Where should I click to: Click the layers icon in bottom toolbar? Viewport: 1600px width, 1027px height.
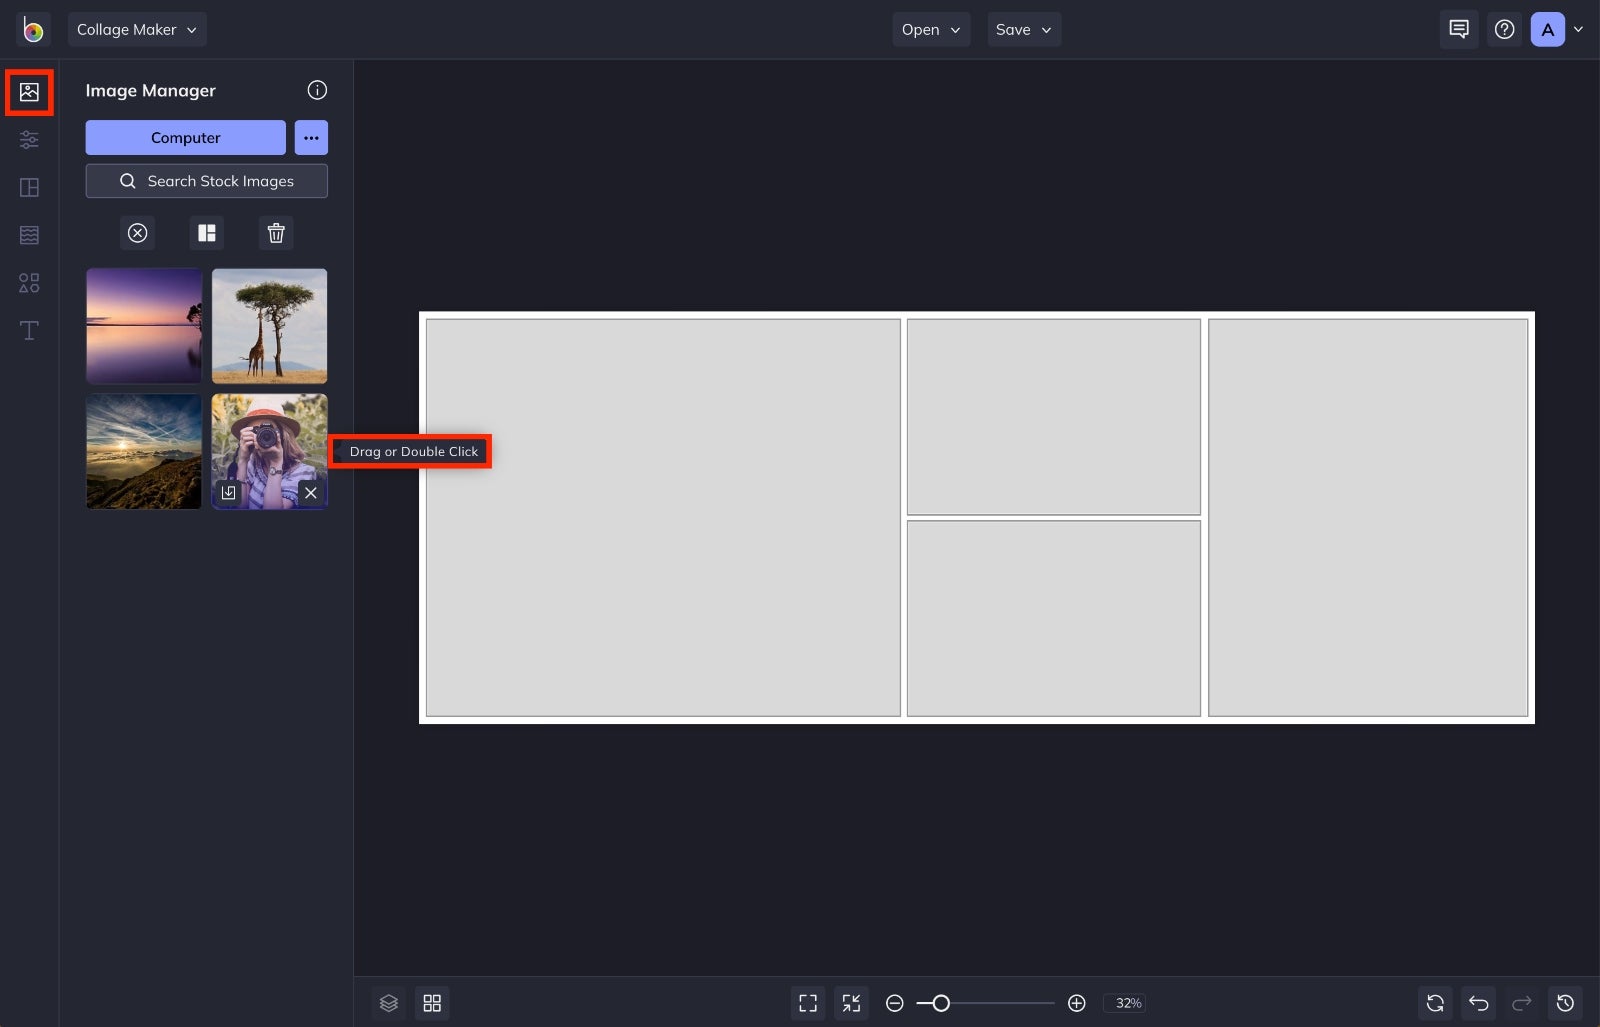click(x=388, y=1003)
